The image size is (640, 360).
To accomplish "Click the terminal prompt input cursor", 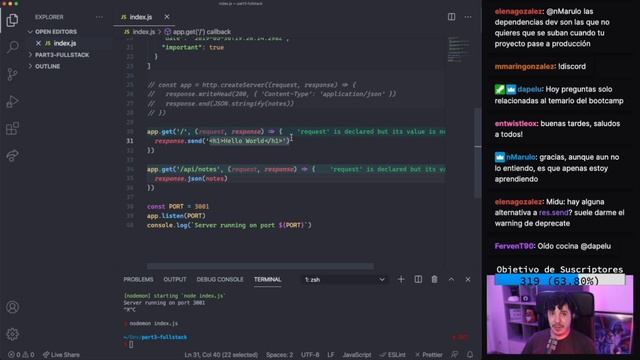I will 131,344.
